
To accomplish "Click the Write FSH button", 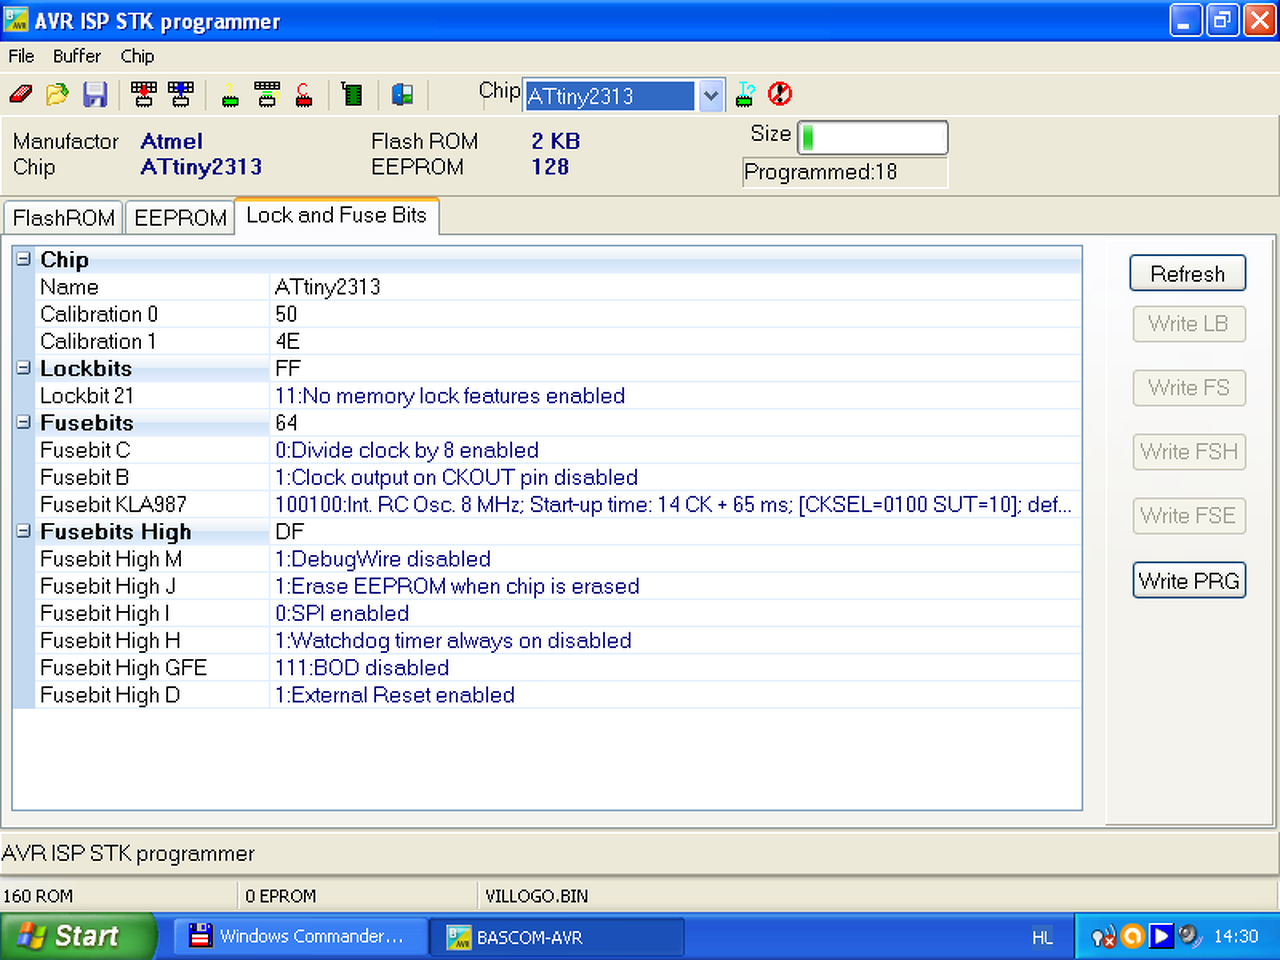I will (1188, 452).
